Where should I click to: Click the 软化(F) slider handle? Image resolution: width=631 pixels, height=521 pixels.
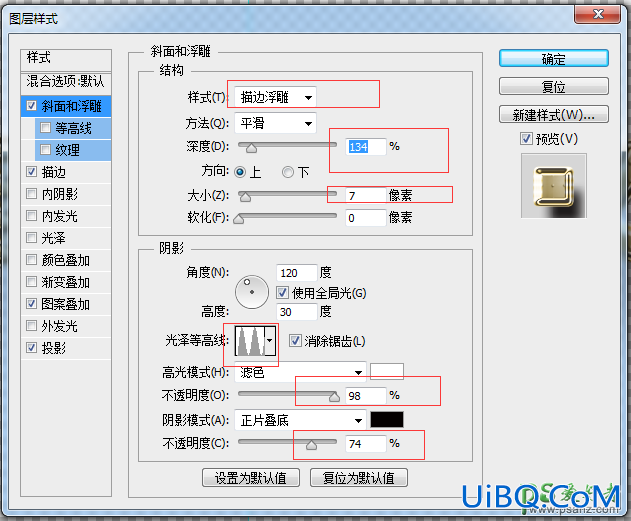point(239,218)
